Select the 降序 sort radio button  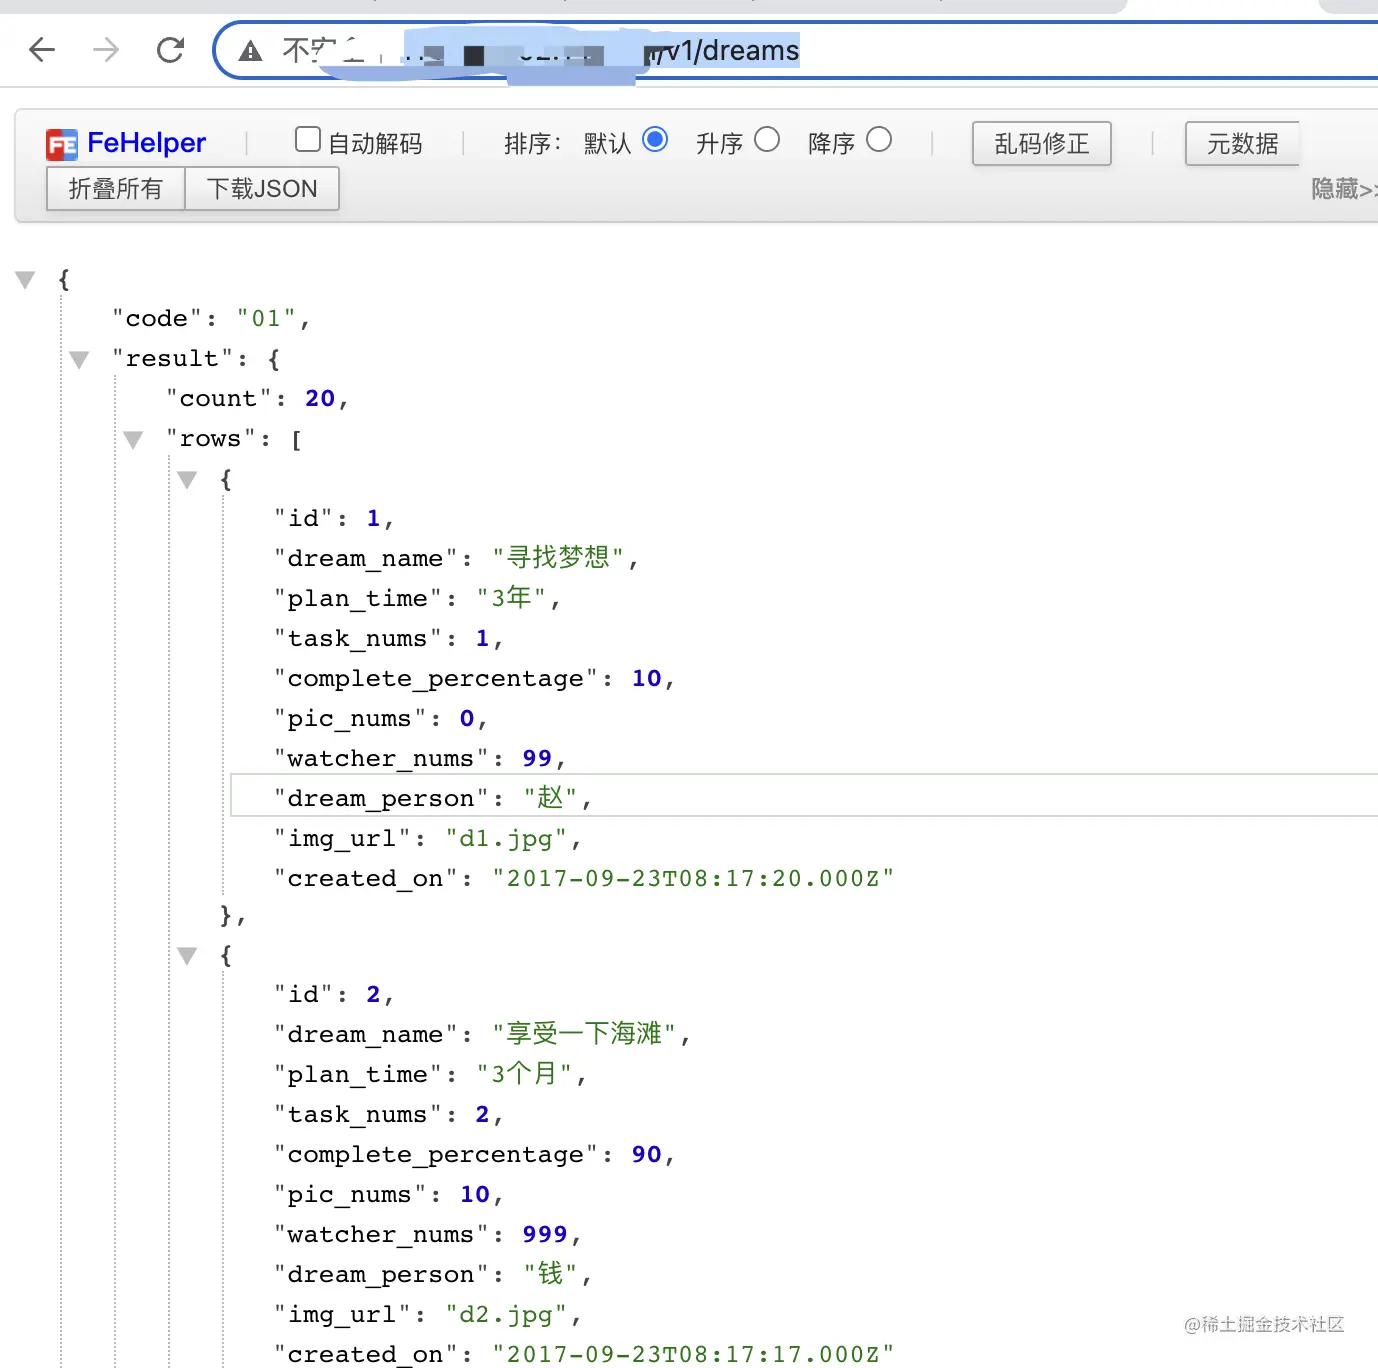tap(879, 139)
